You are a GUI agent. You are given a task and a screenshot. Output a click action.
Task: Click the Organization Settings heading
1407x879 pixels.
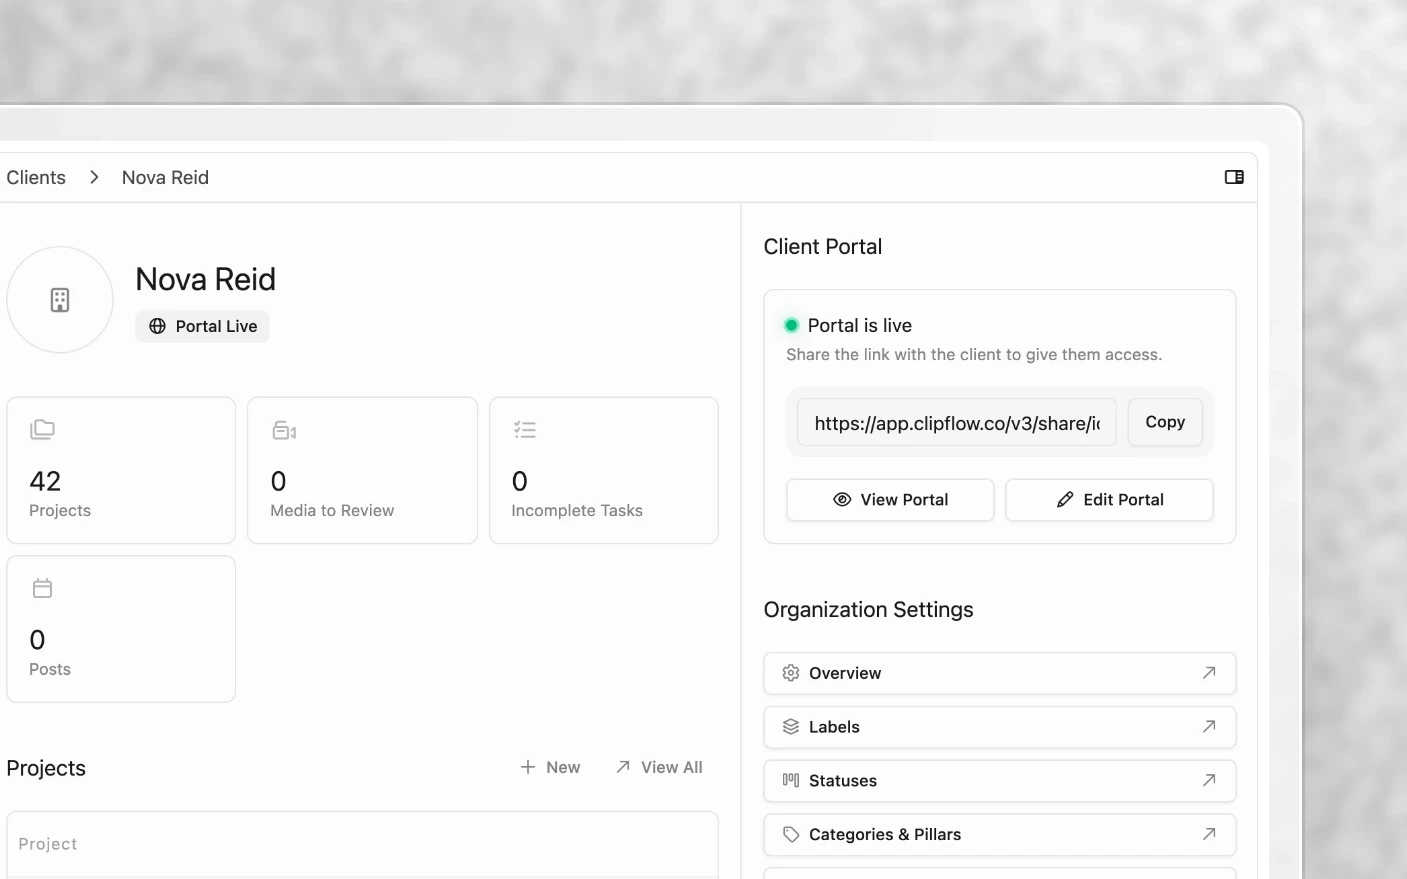(869, 610)
